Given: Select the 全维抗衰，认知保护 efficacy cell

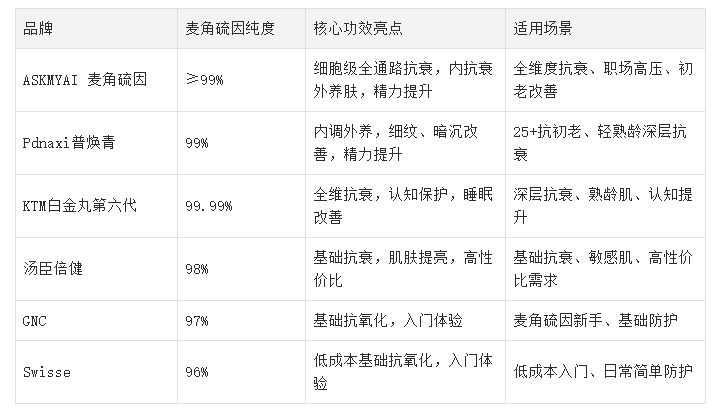Looking at the screenshot, I should point(402,206).
